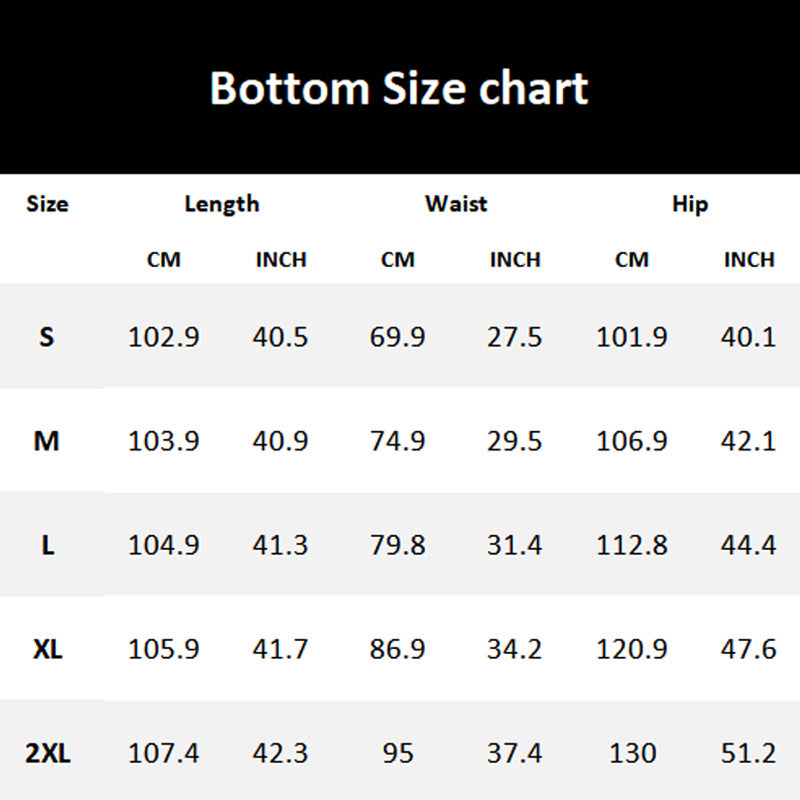
Task: Select the Size column header
Action: pyautogui.click(x=47, y=204)
